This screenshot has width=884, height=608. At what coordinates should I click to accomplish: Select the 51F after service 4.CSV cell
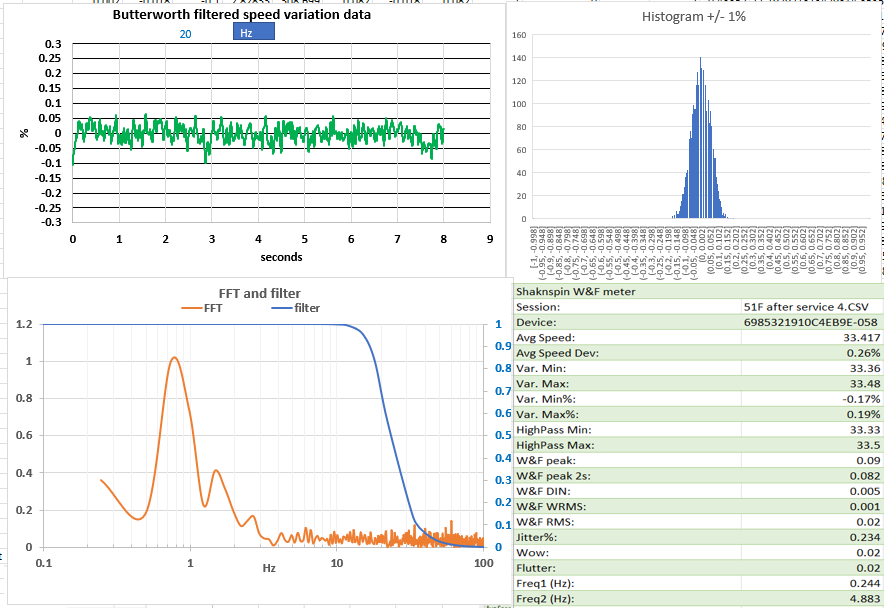pos(812,307)
